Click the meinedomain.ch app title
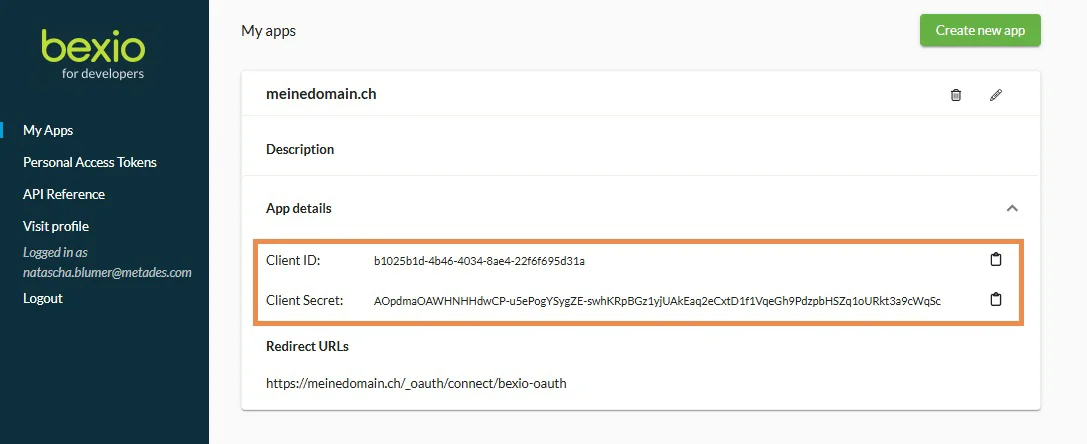The width and height of the screenshot is (1087, 444). click(321, 94)
